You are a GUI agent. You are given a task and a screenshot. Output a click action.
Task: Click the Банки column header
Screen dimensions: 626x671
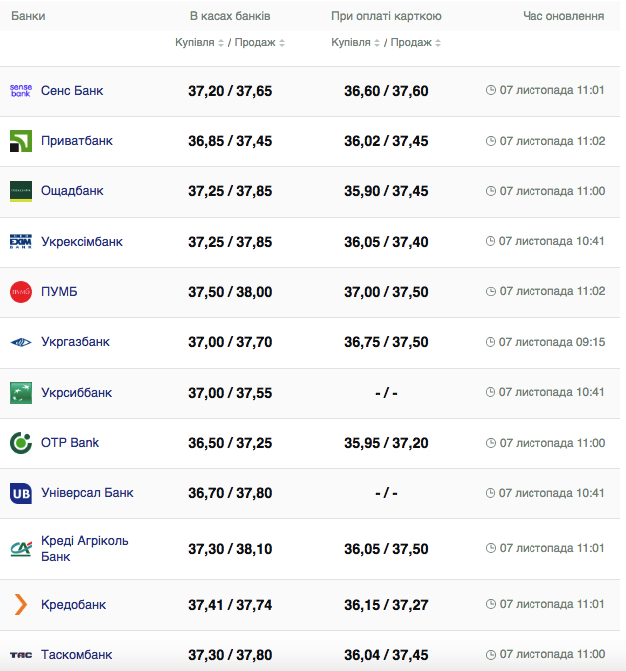[x=28, y=17]
